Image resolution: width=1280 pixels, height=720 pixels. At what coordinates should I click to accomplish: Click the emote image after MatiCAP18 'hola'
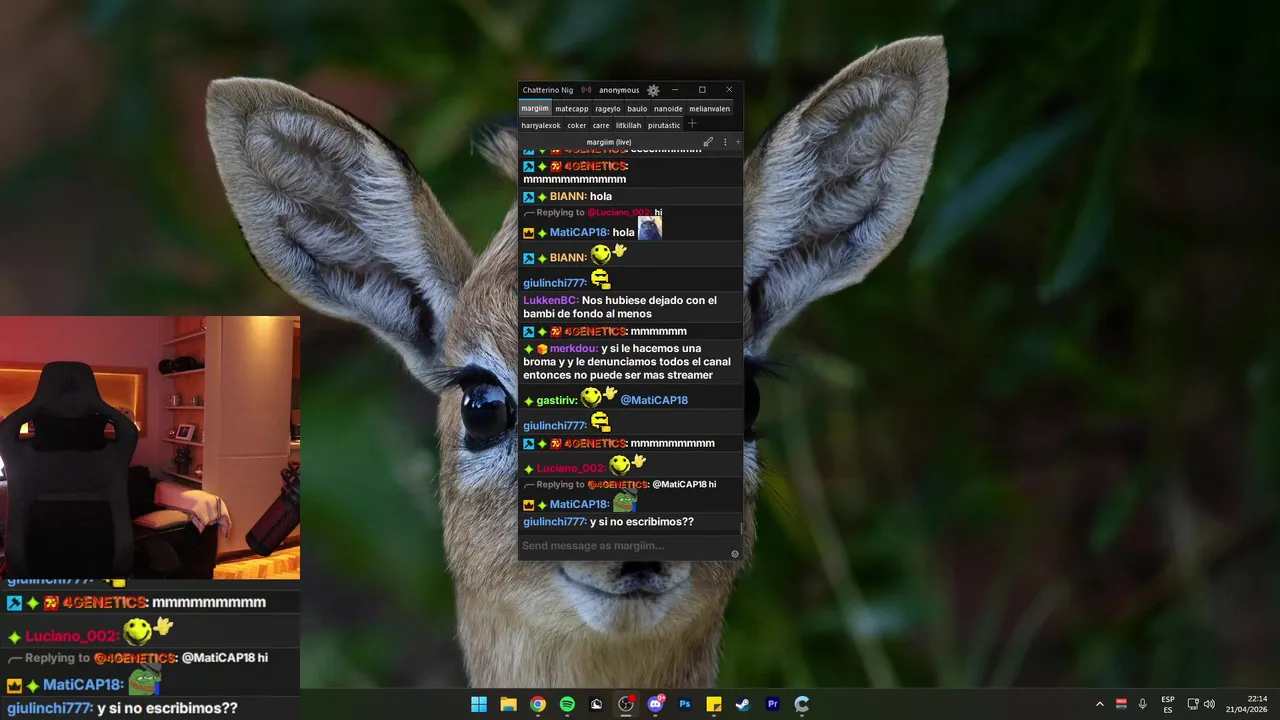(650, 229)
